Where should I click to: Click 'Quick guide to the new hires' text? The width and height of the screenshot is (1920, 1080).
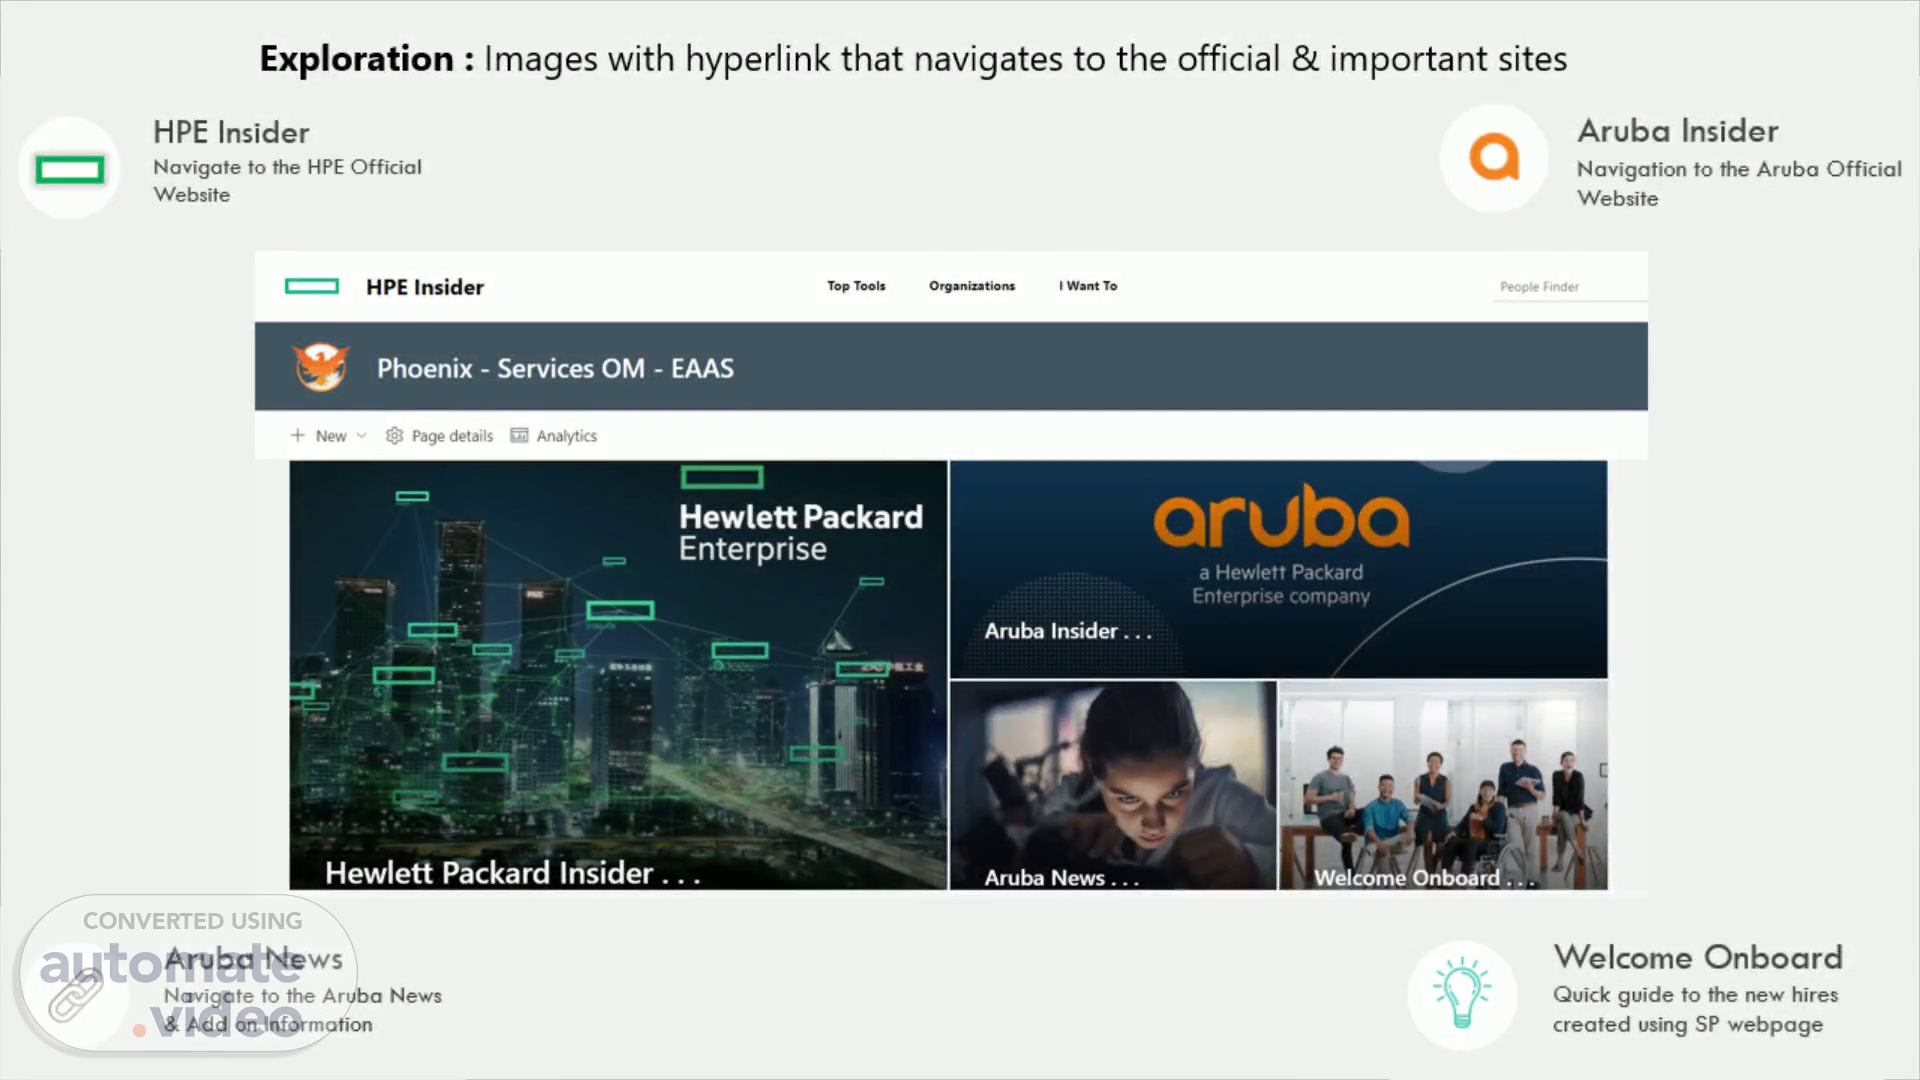(x=1696, y=995)
